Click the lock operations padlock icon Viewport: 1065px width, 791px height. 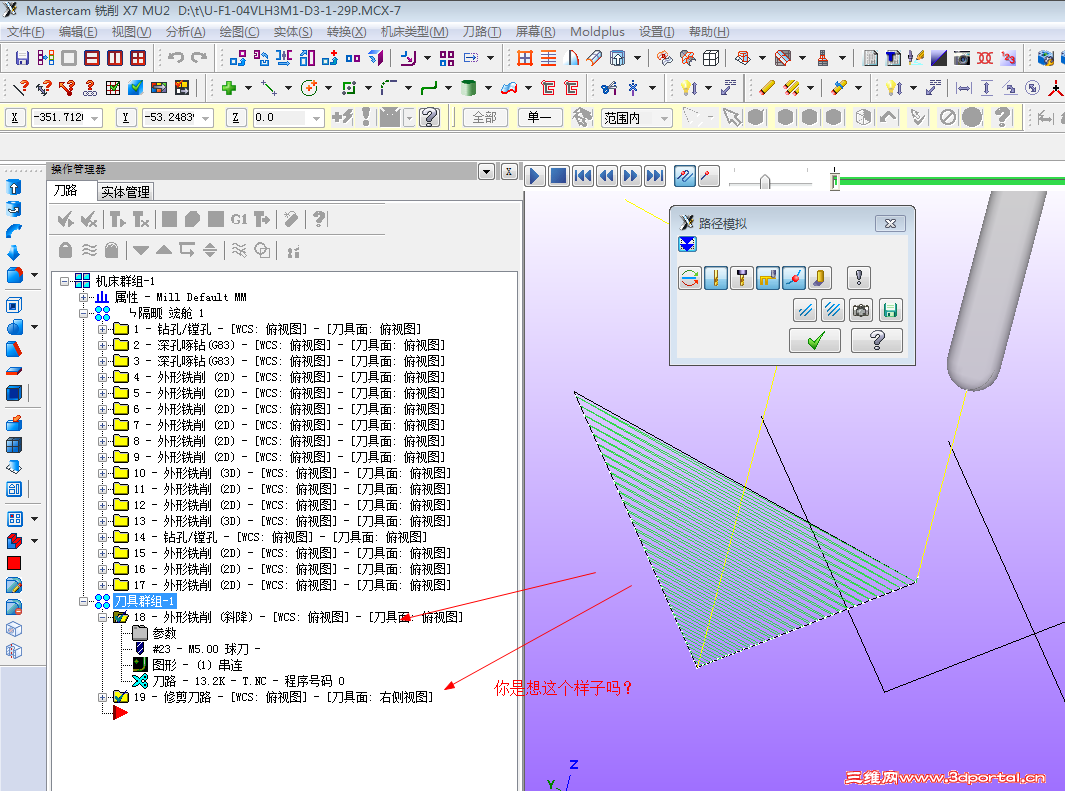(66, 251)
